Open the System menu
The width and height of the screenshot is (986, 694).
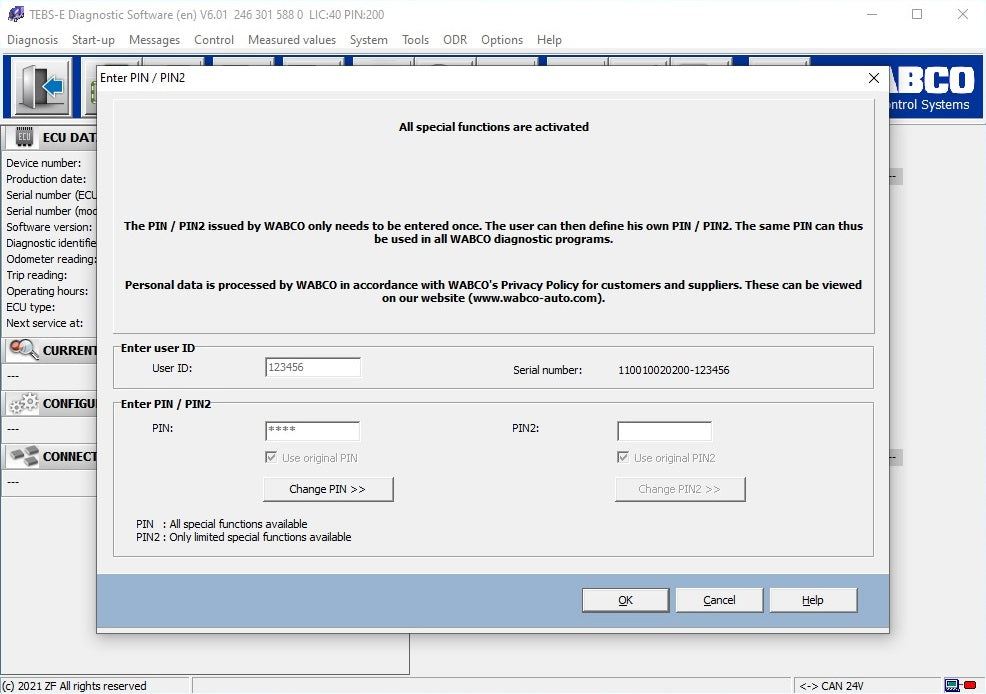point(368,40)
